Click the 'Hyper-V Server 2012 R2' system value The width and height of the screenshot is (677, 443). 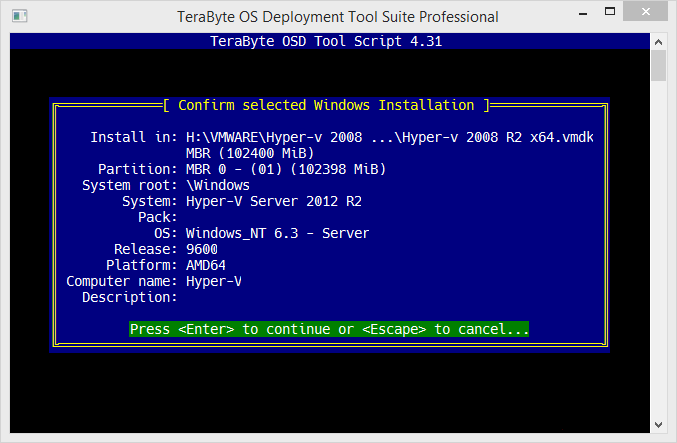tap(274, 201)
